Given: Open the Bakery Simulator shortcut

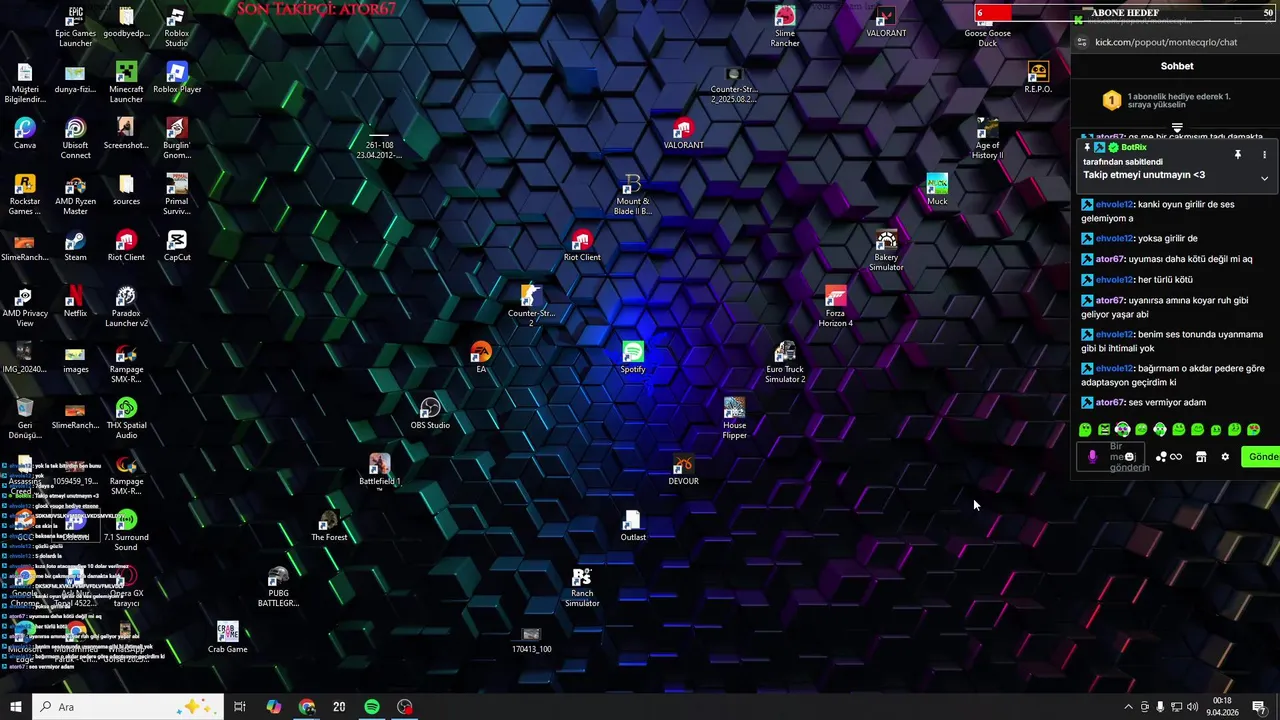Looking at the screenshot, I should (886, 250).
